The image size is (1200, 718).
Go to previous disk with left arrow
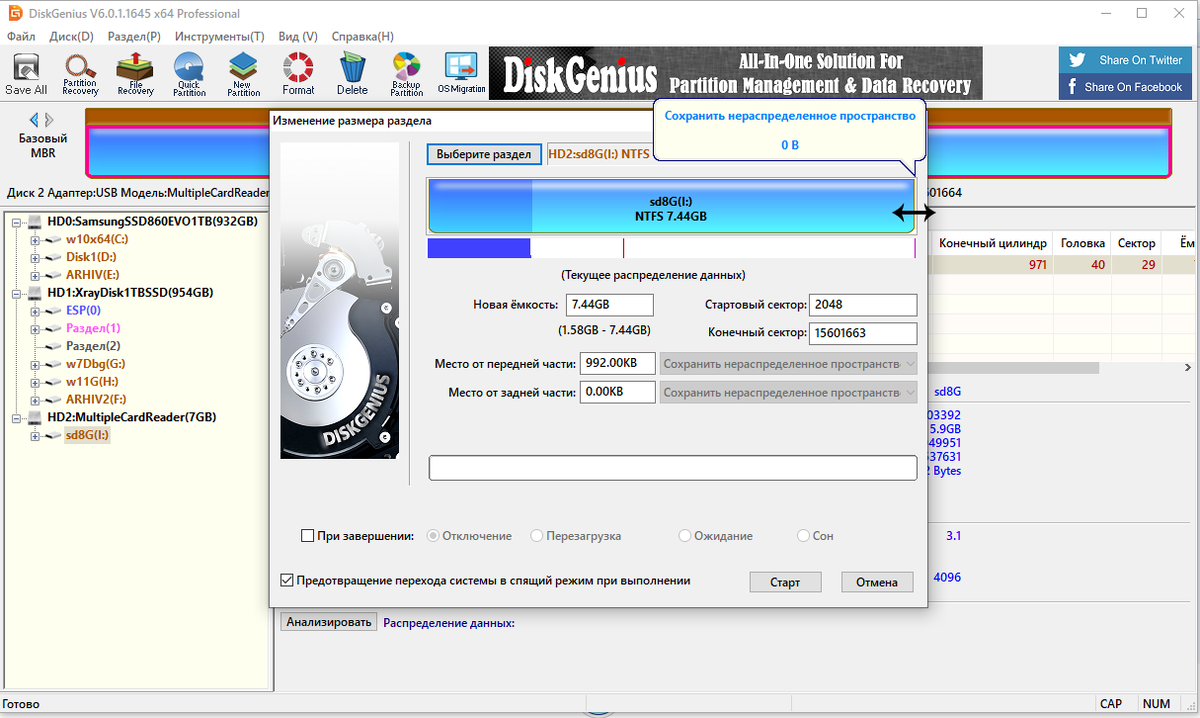click(34, 120)
